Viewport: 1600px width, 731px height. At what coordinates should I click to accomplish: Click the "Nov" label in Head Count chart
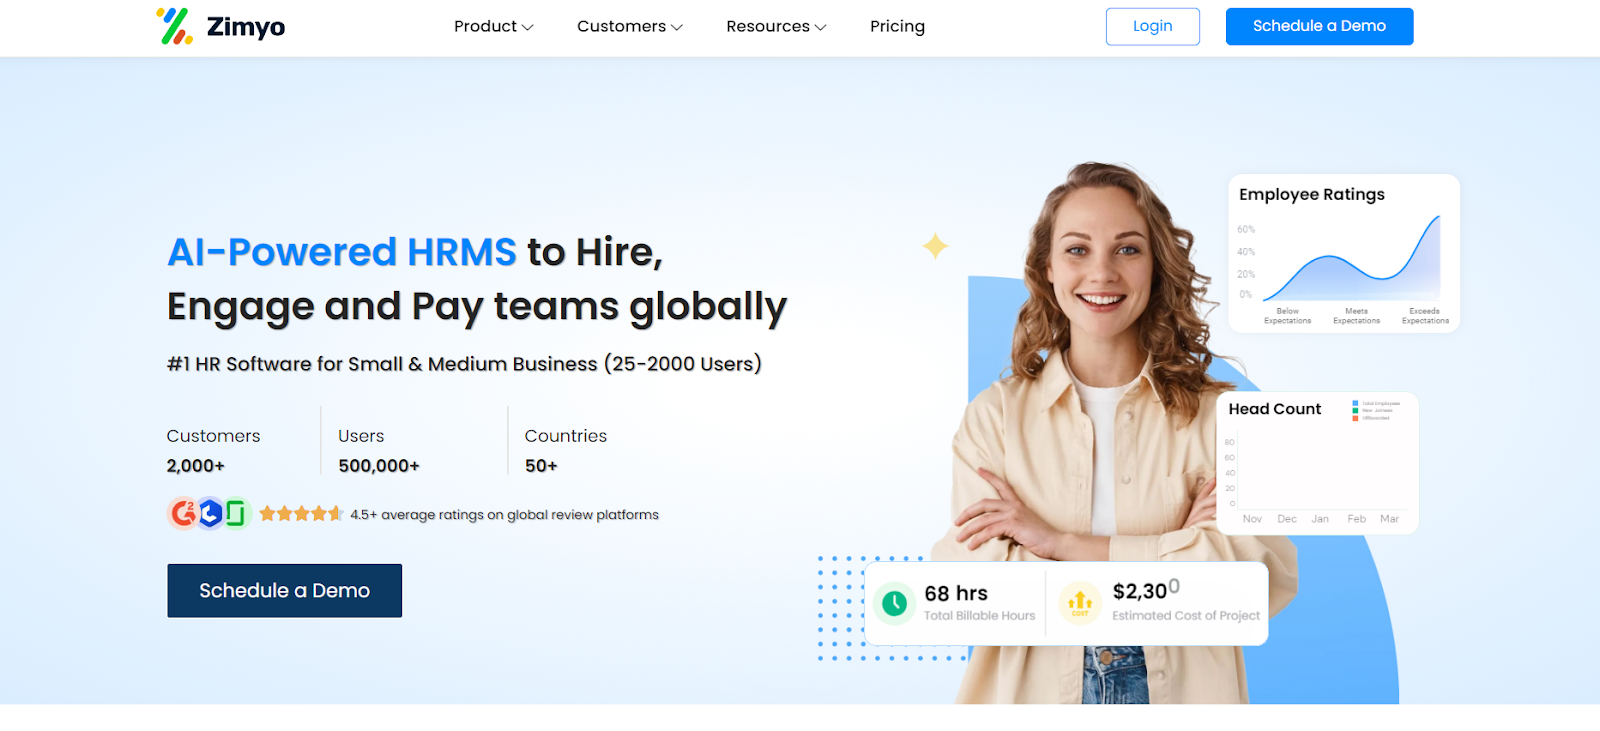coord(1252,519)
